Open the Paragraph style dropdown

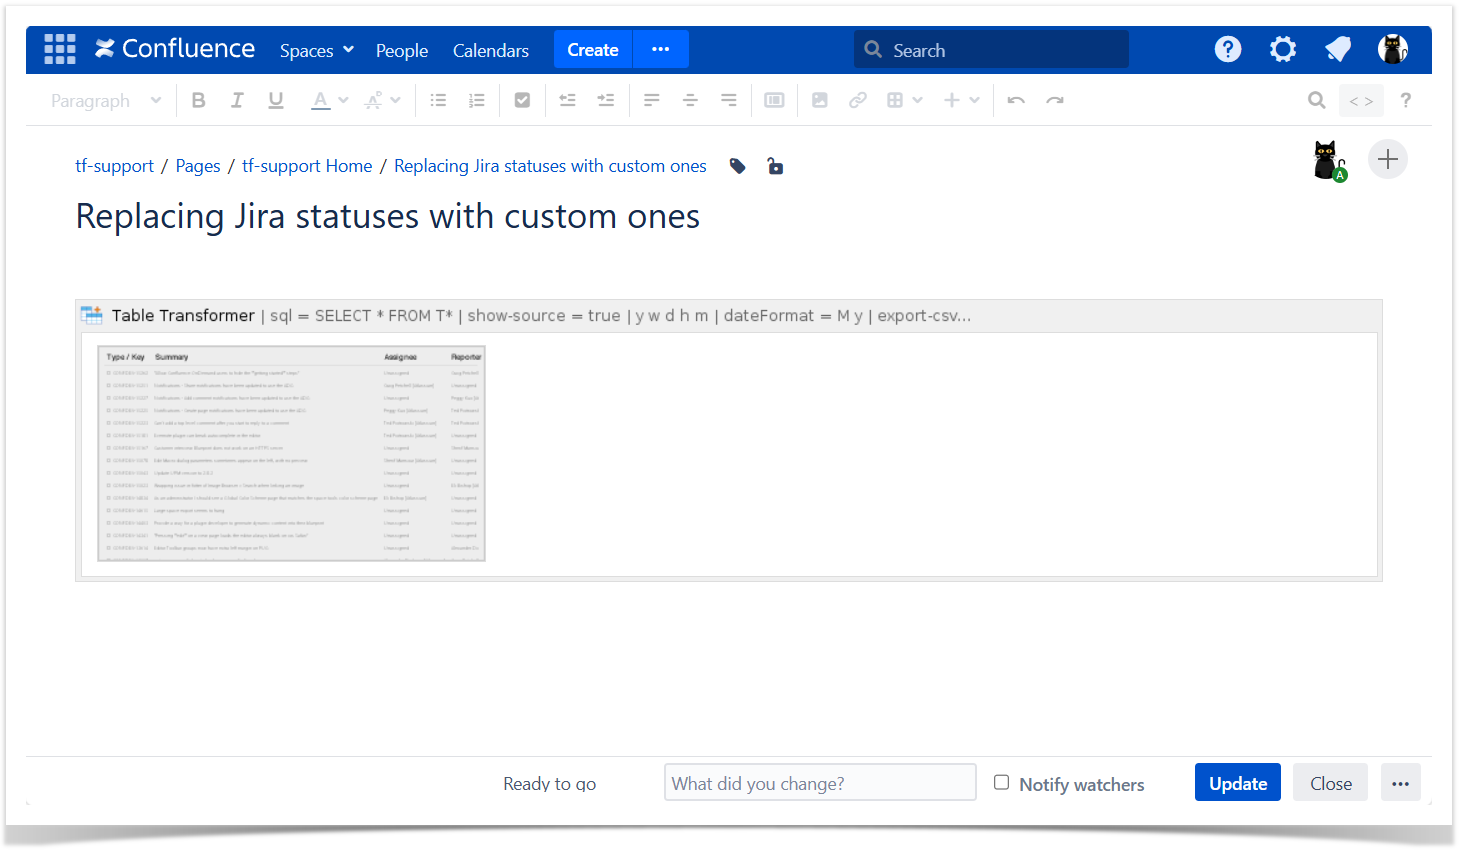click(105, 101)
